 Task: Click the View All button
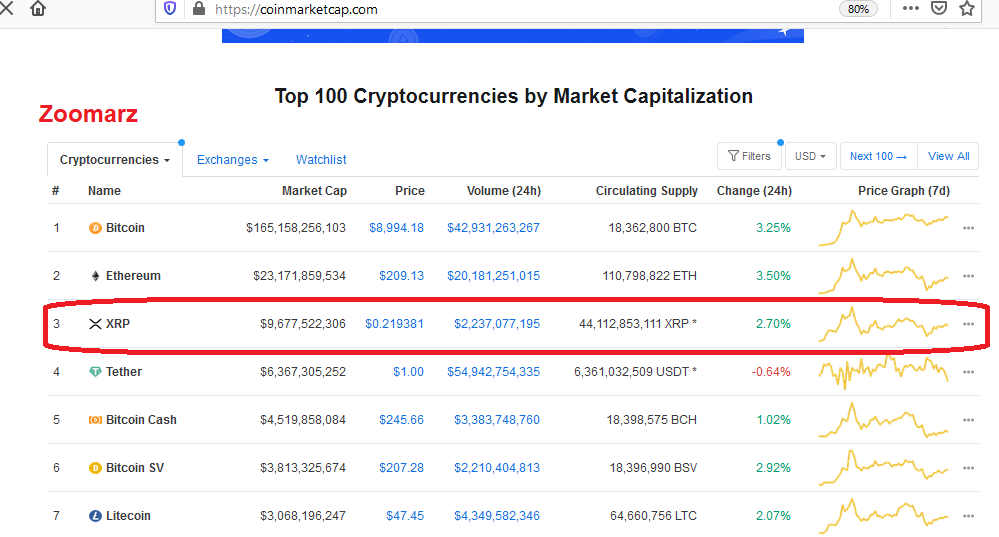pos(948,156)
